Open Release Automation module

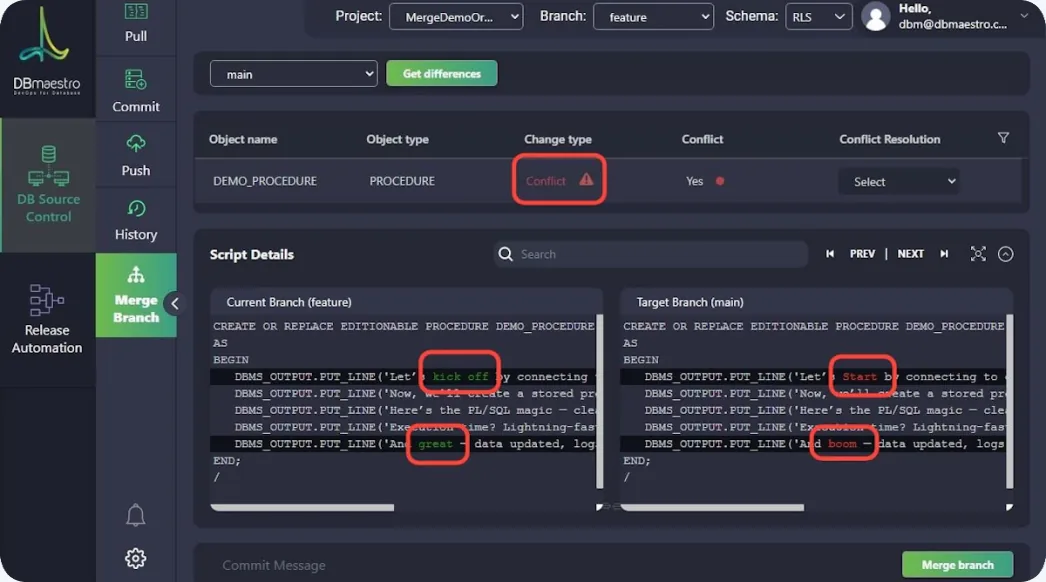(47, 318)
